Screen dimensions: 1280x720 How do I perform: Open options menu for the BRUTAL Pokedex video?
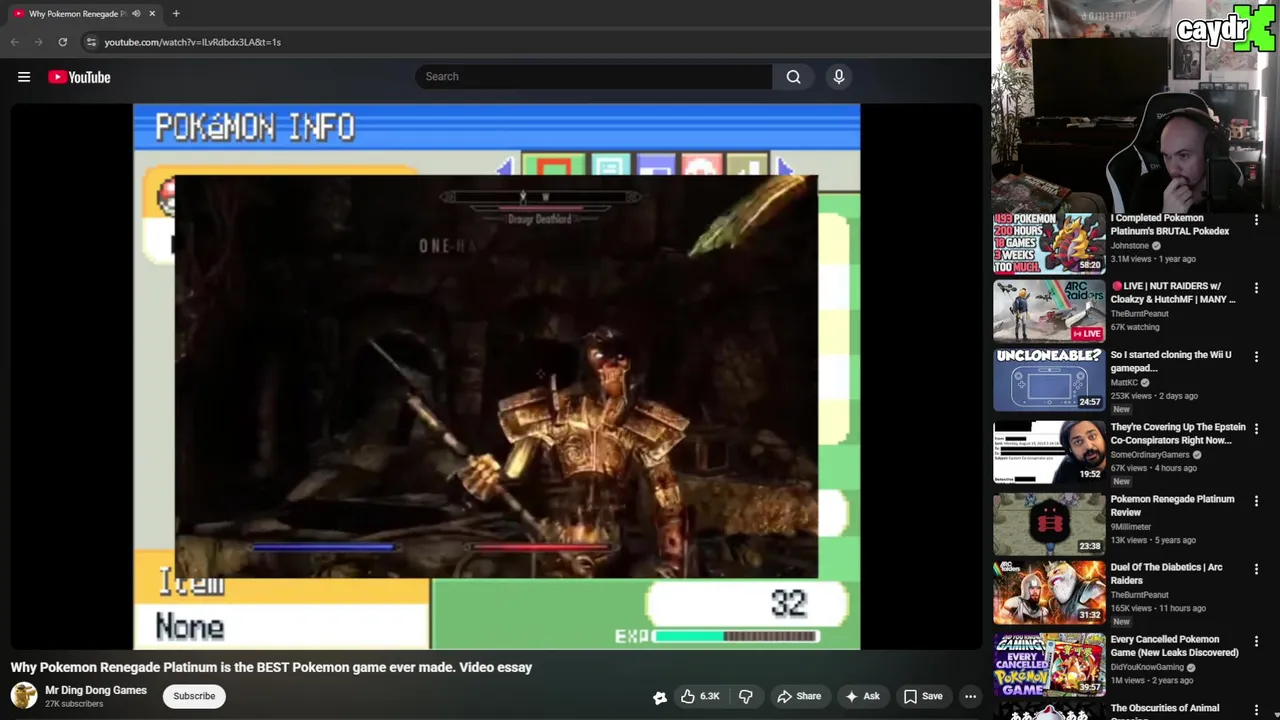coord(1256,220)
